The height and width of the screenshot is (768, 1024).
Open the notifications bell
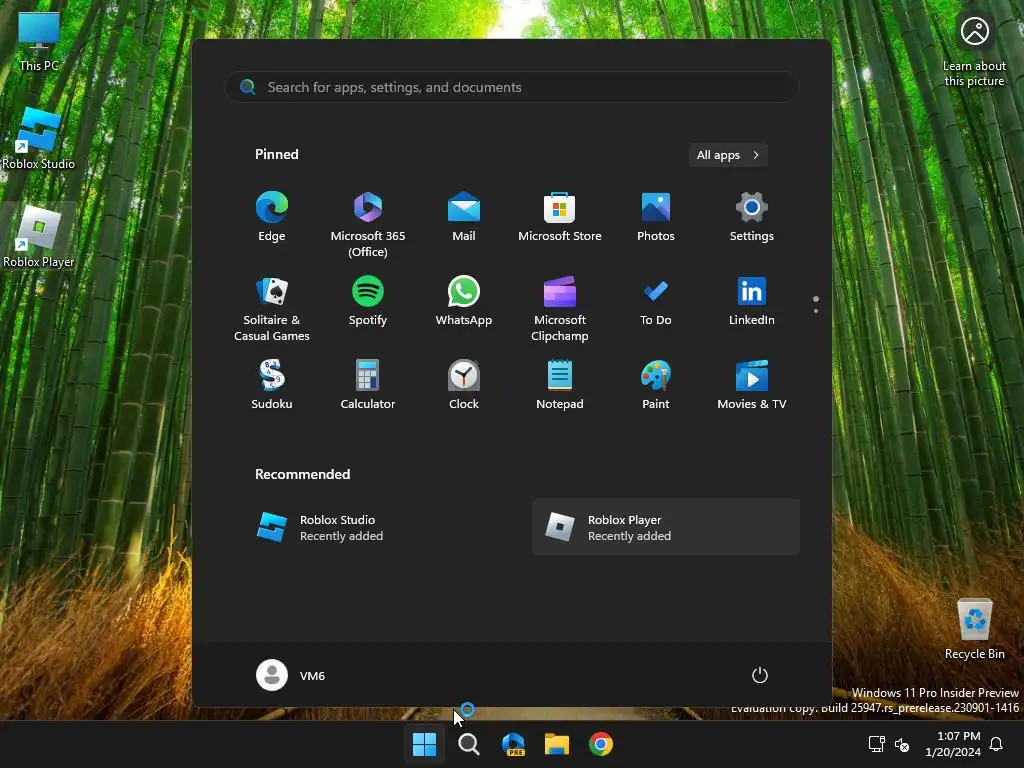[x=997, y=744]
